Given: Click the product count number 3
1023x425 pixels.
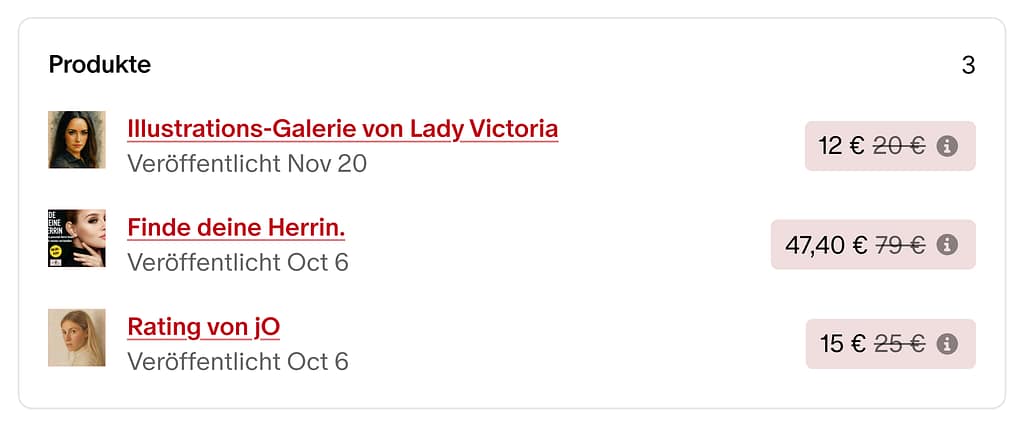Looking at the screenshot, I should [x=968, y=66].
